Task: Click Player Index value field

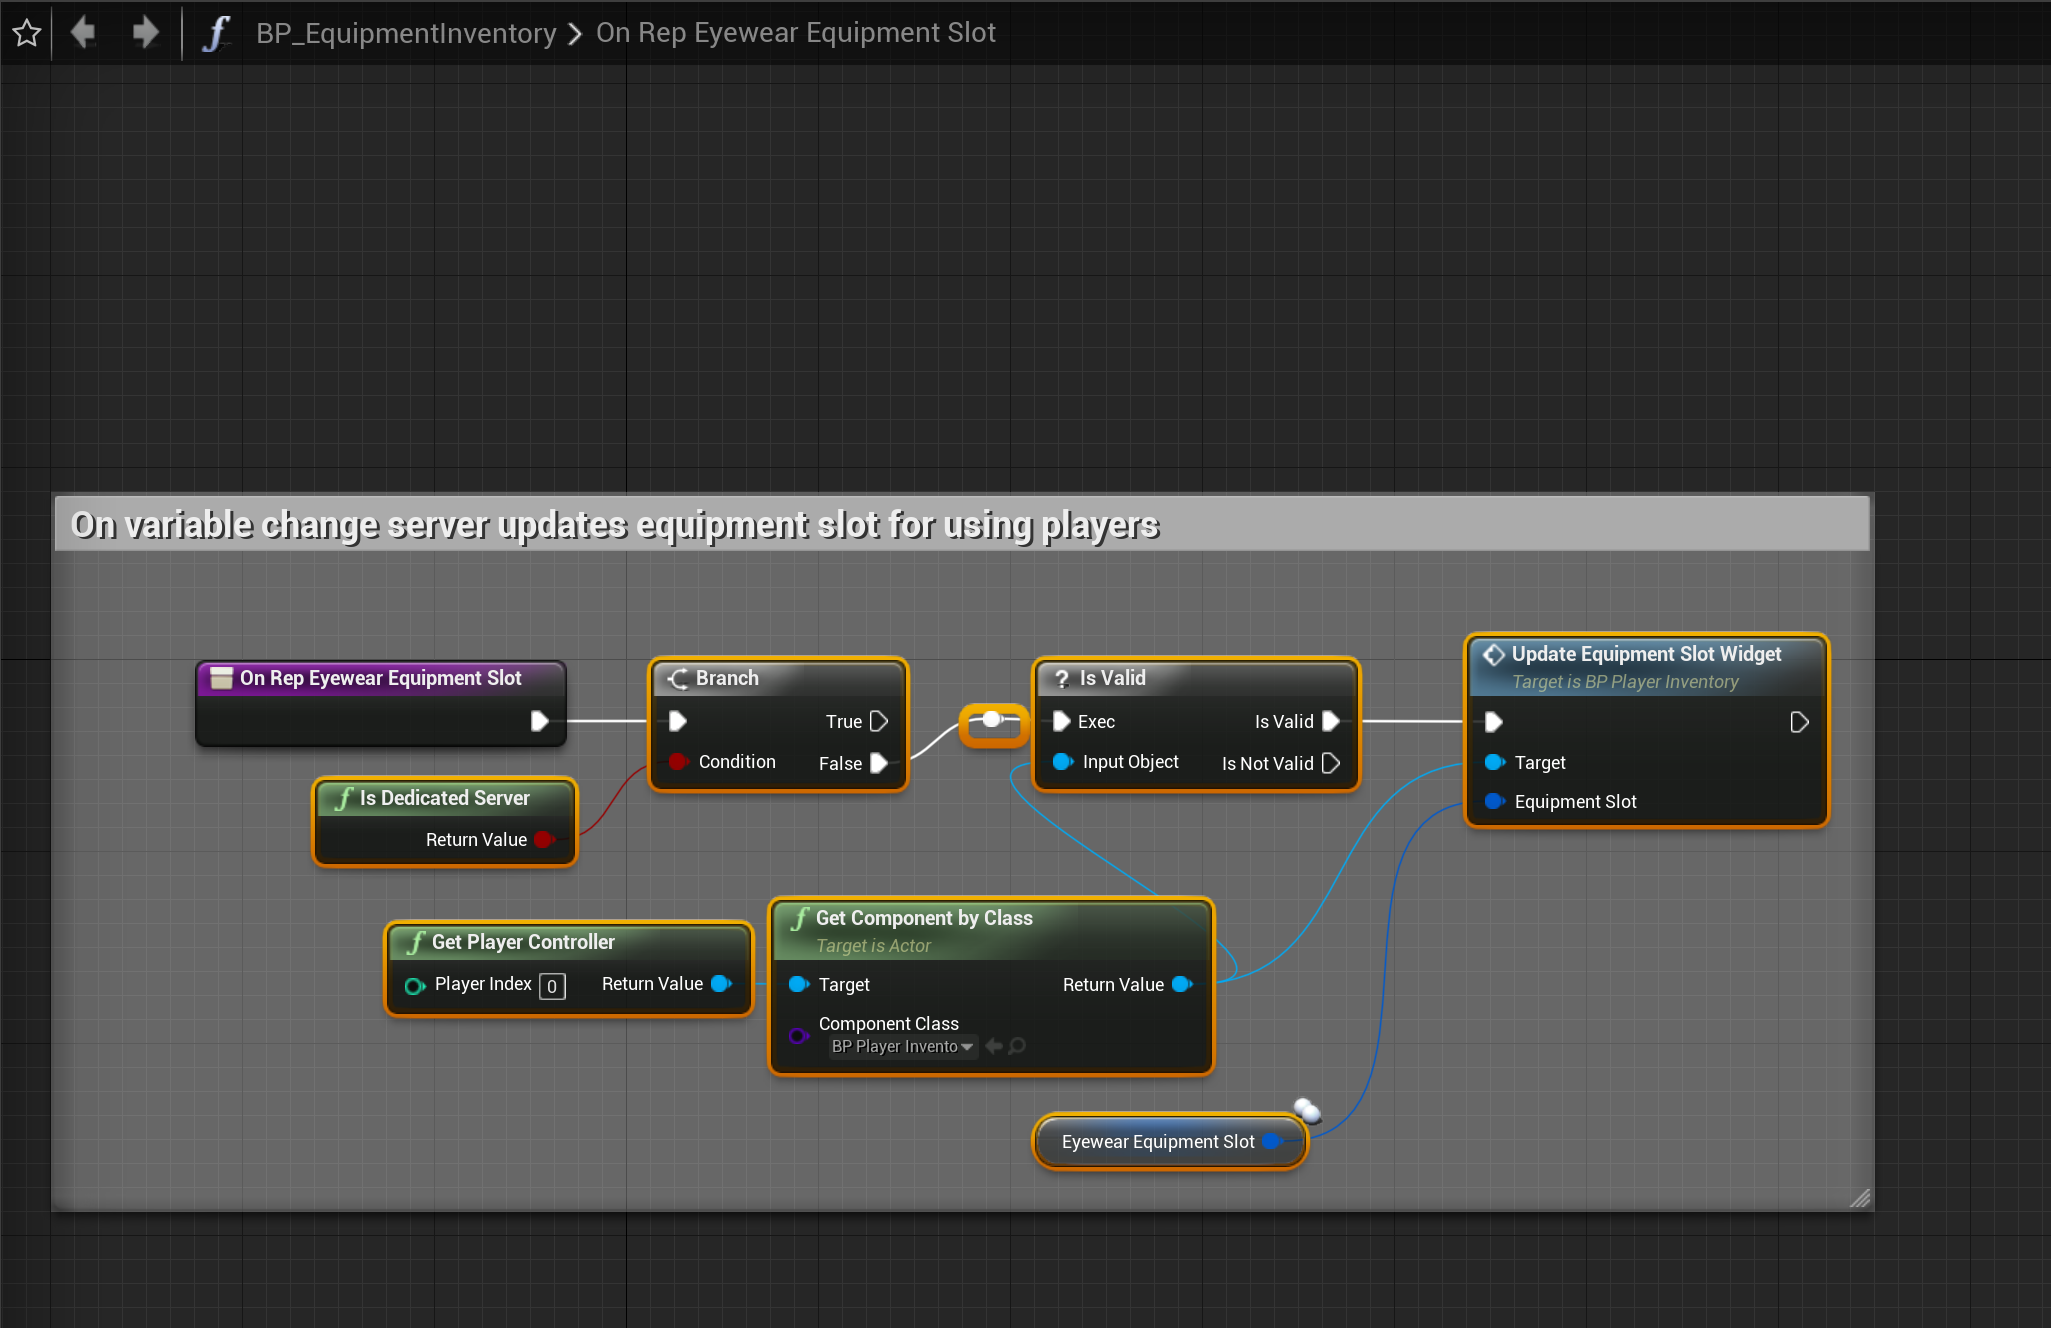Action: tap(552, 986)
